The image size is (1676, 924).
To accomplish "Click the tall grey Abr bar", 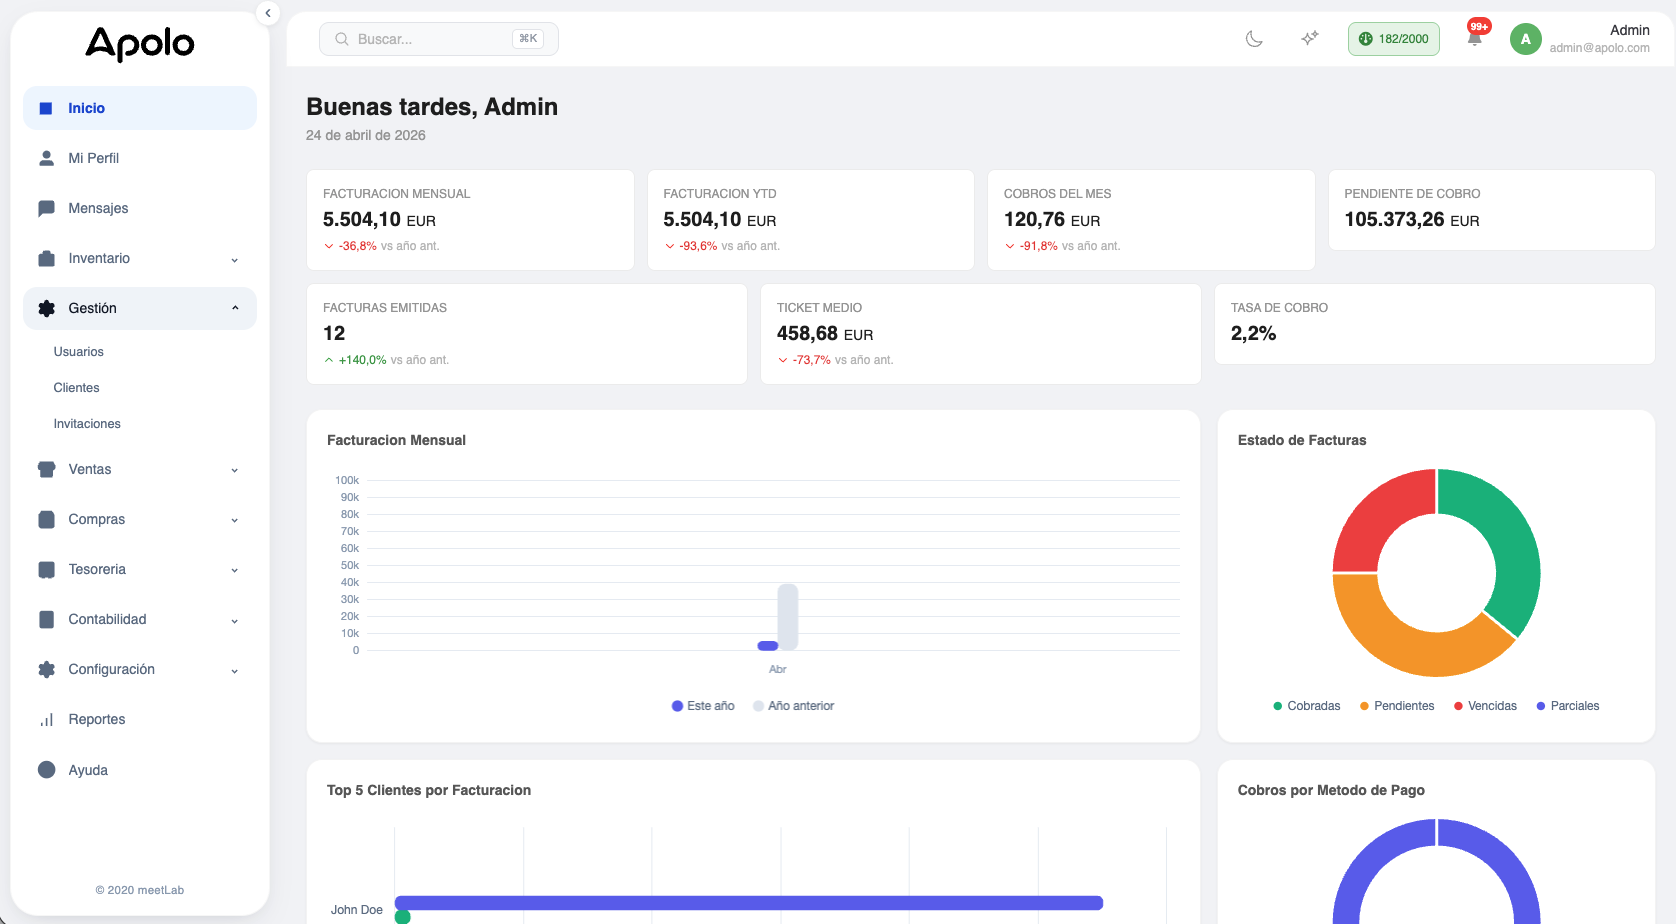I will point(788,616).
